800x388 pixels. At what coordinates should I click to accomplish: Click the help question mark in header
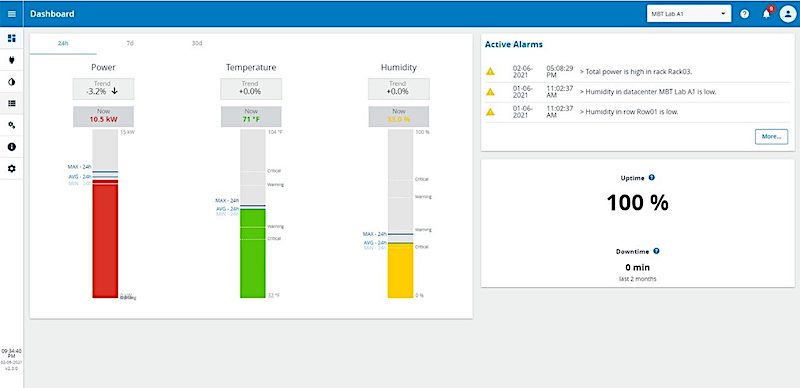[744, 14]
